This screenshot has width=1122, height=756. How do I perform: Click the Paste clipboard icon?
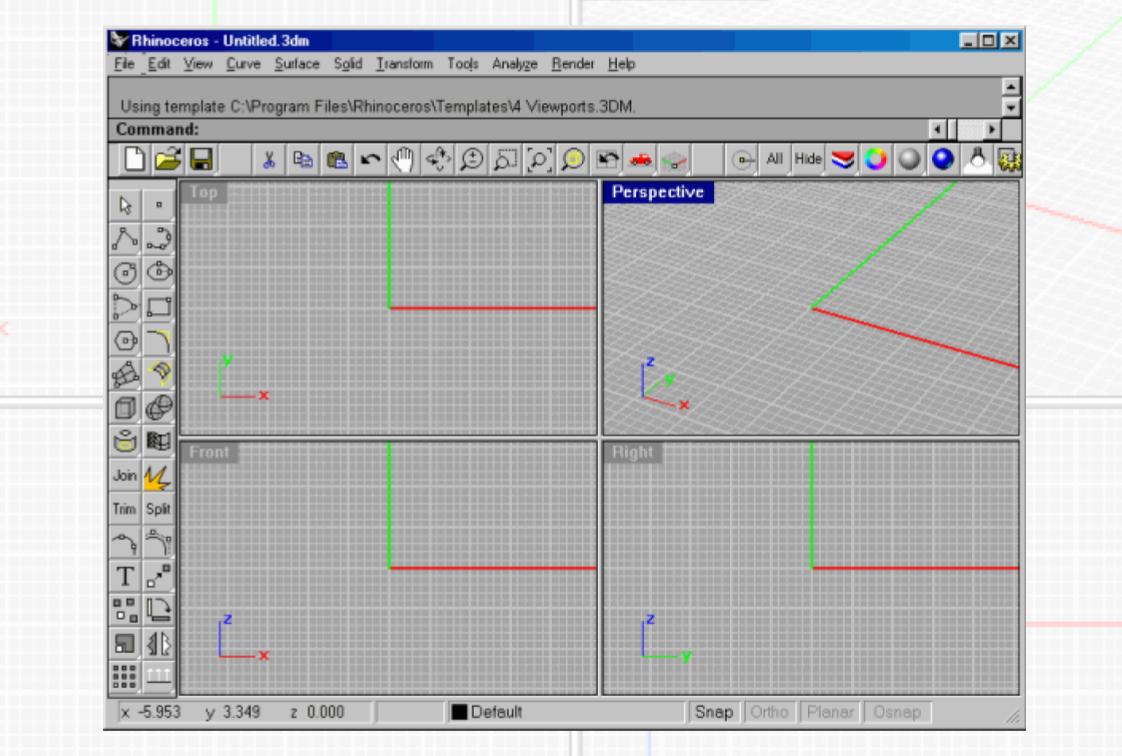(336, 159)
